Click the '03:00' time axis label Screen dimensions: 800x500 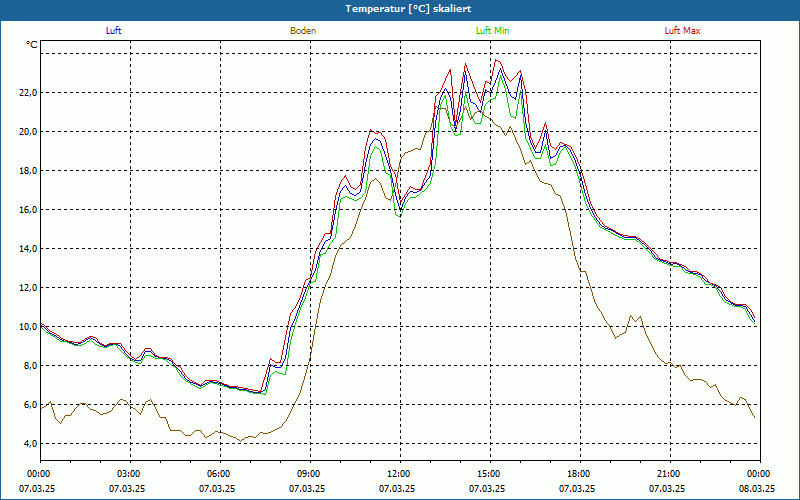pyautogui.click(x=130, y=474)
